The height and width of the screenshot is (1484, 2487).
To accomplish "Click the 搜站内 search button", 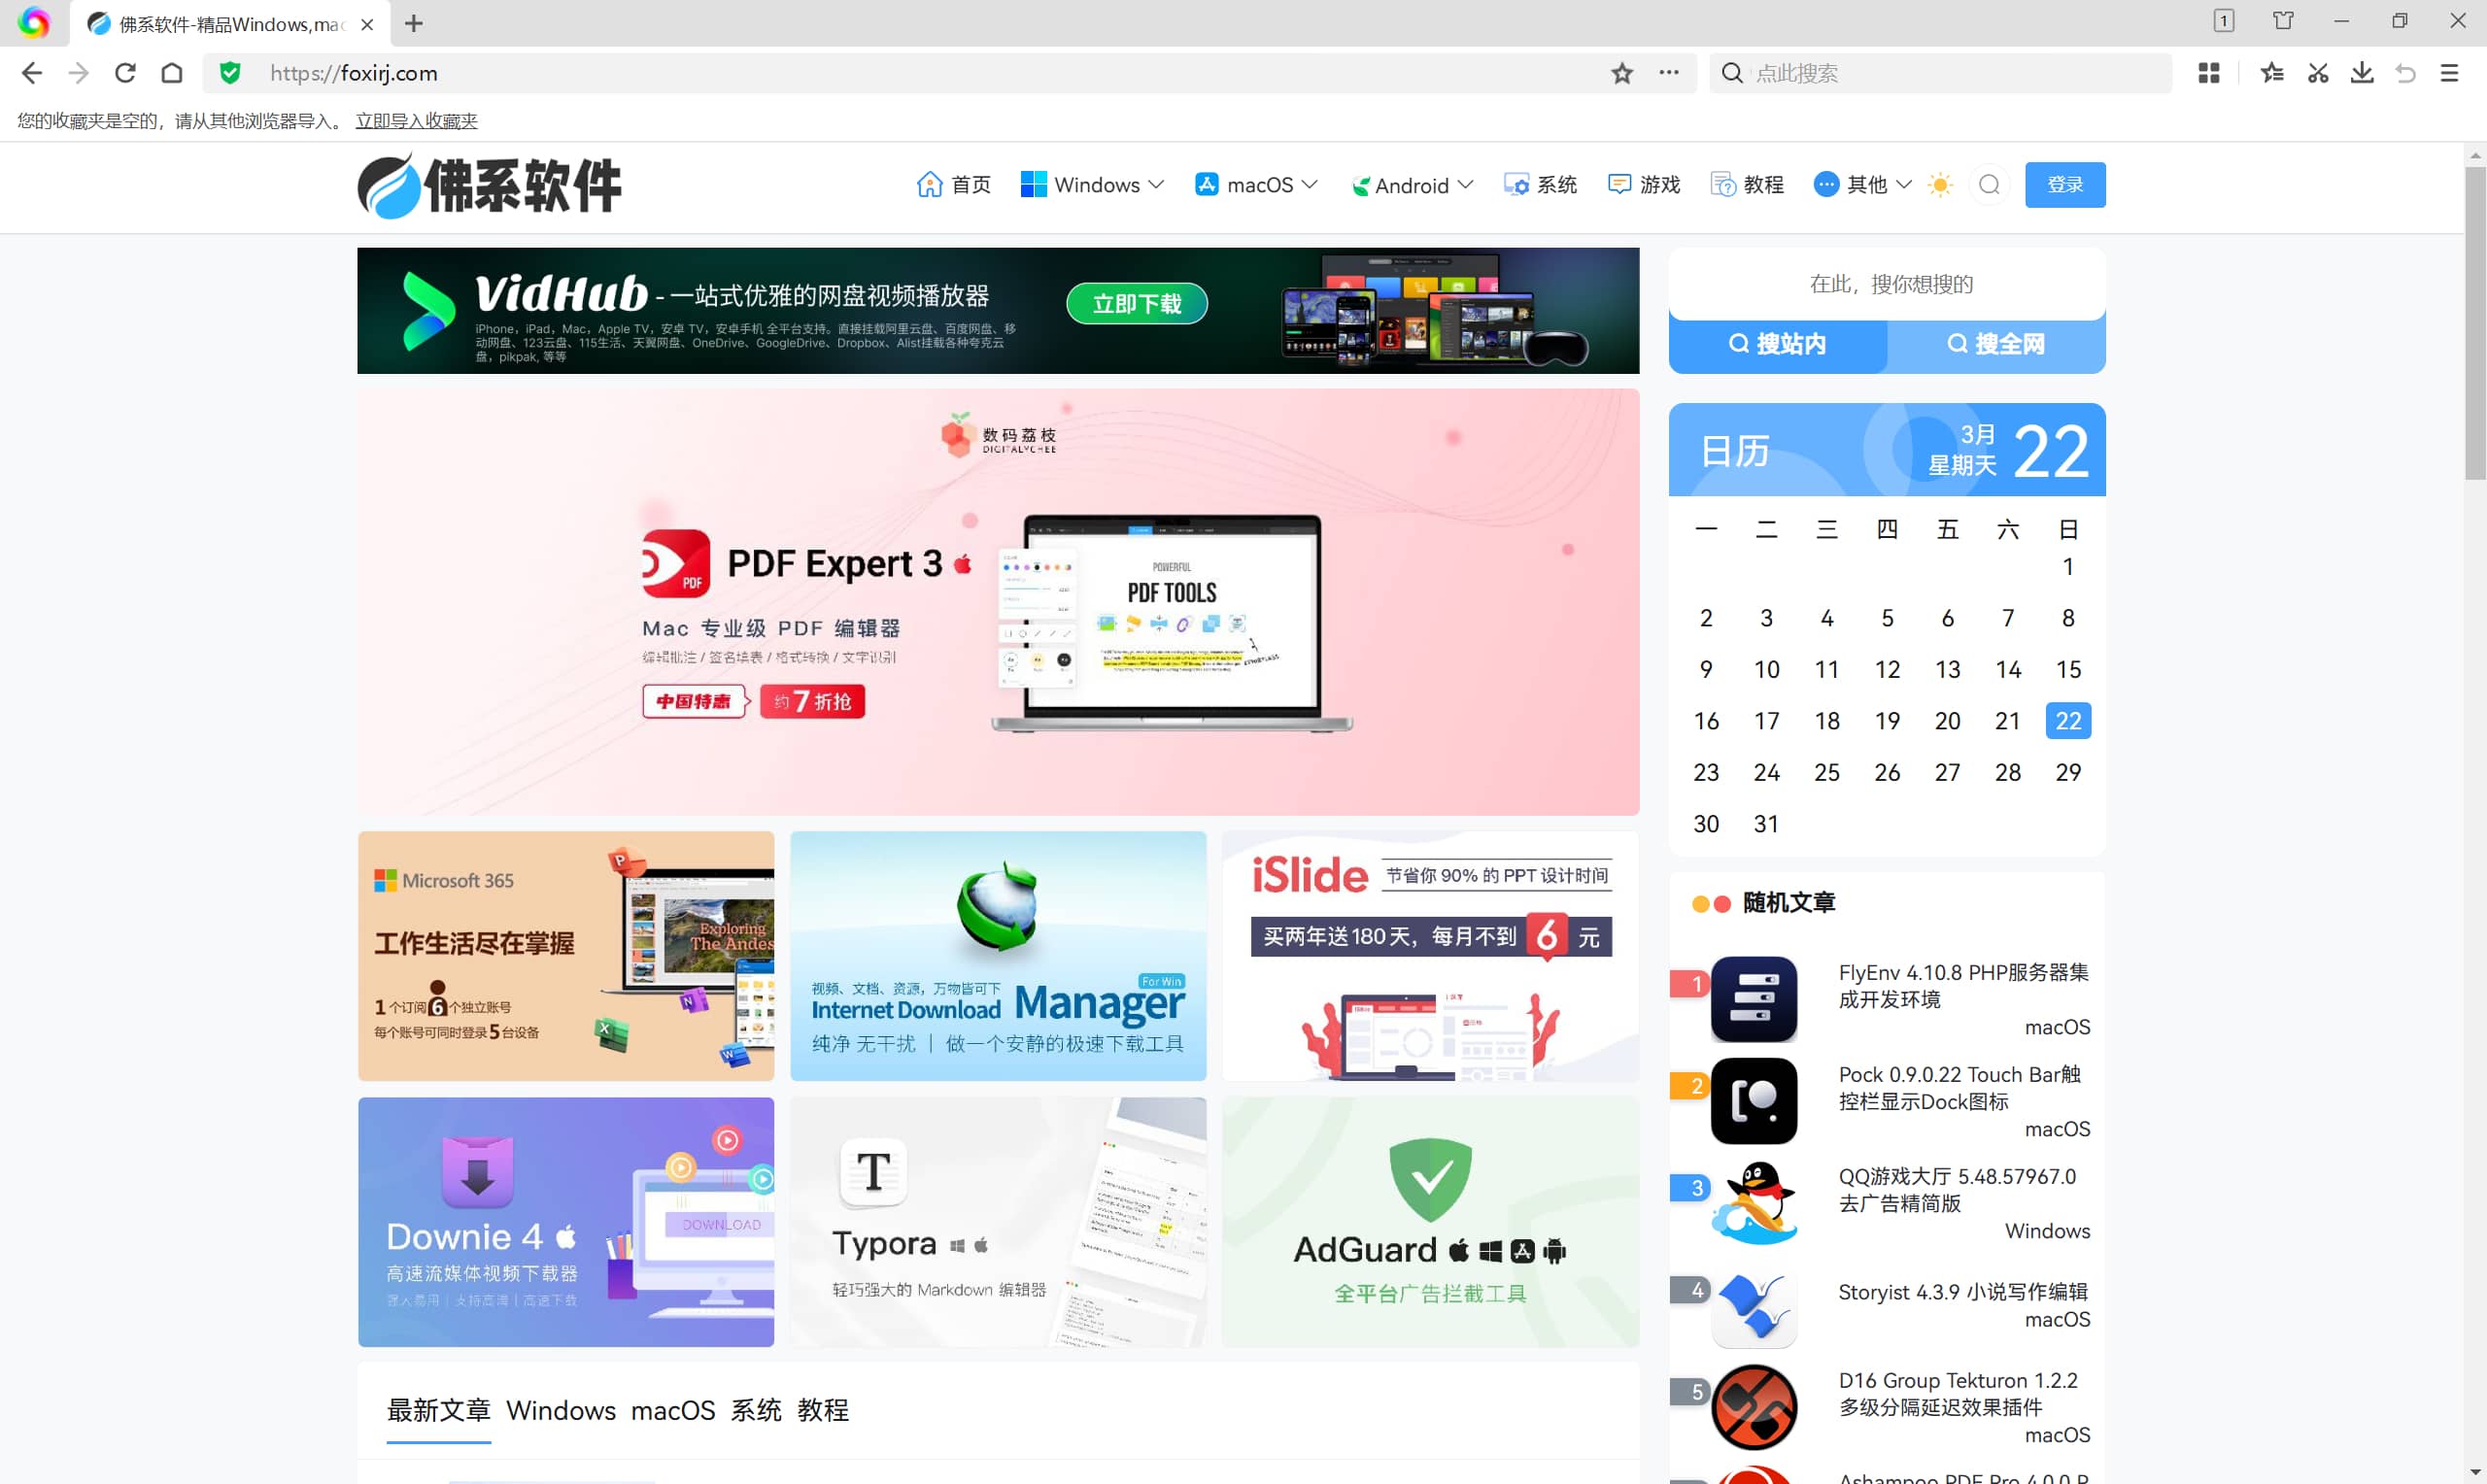I will (x=1777, y=345).
